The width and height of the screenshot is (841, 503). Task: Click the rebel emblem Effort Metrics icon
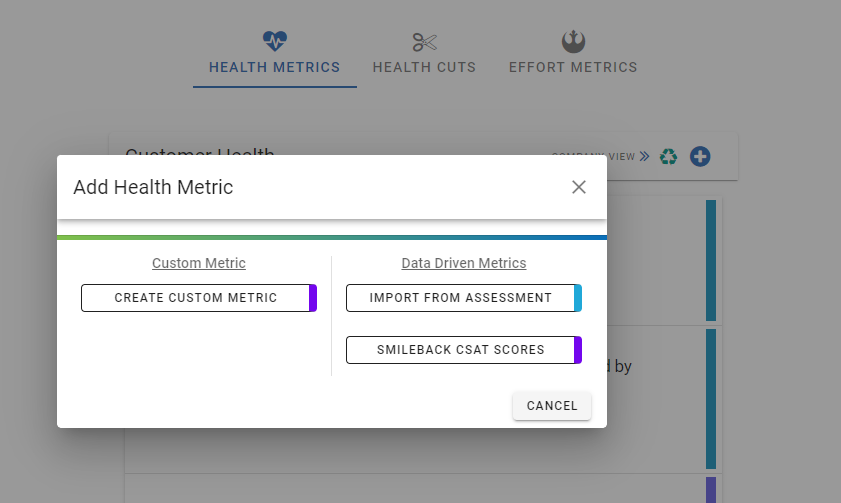pyautogui.click(x=573, y=41)
